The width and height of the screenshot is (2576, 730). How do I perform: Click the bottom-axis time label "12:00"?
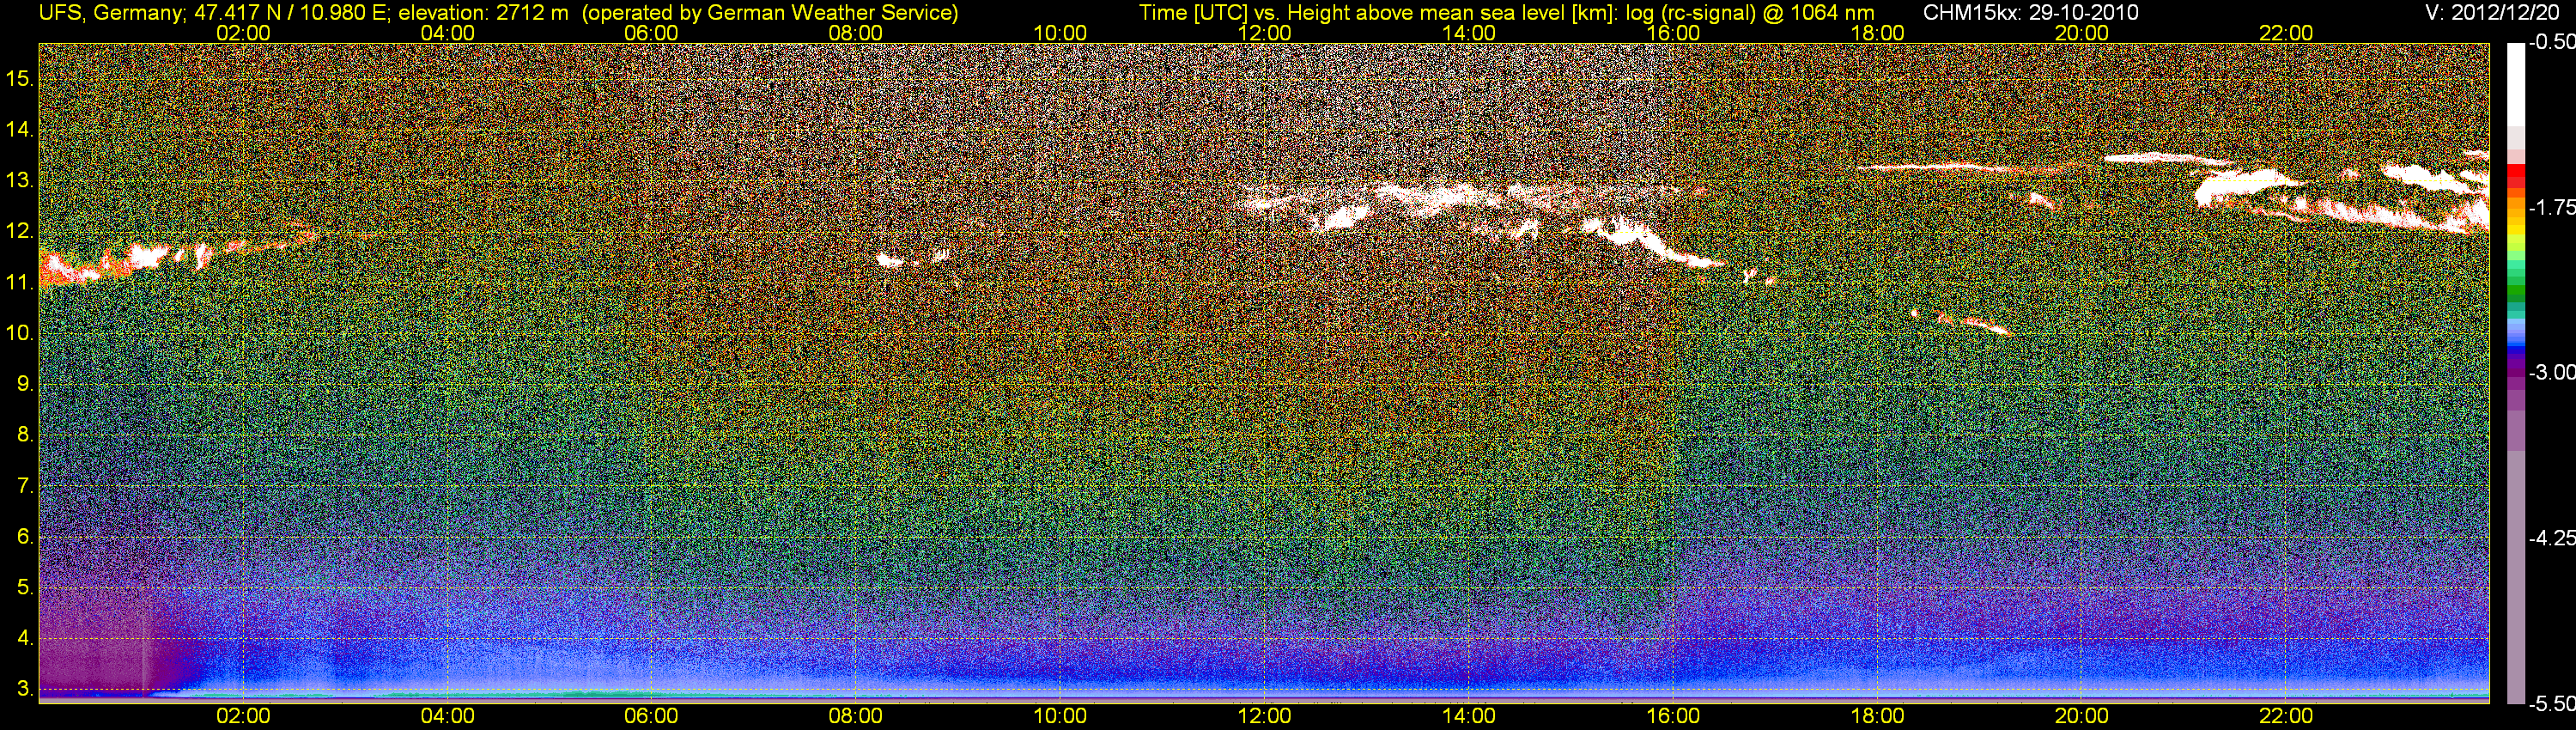click(x=1264, y=716)
